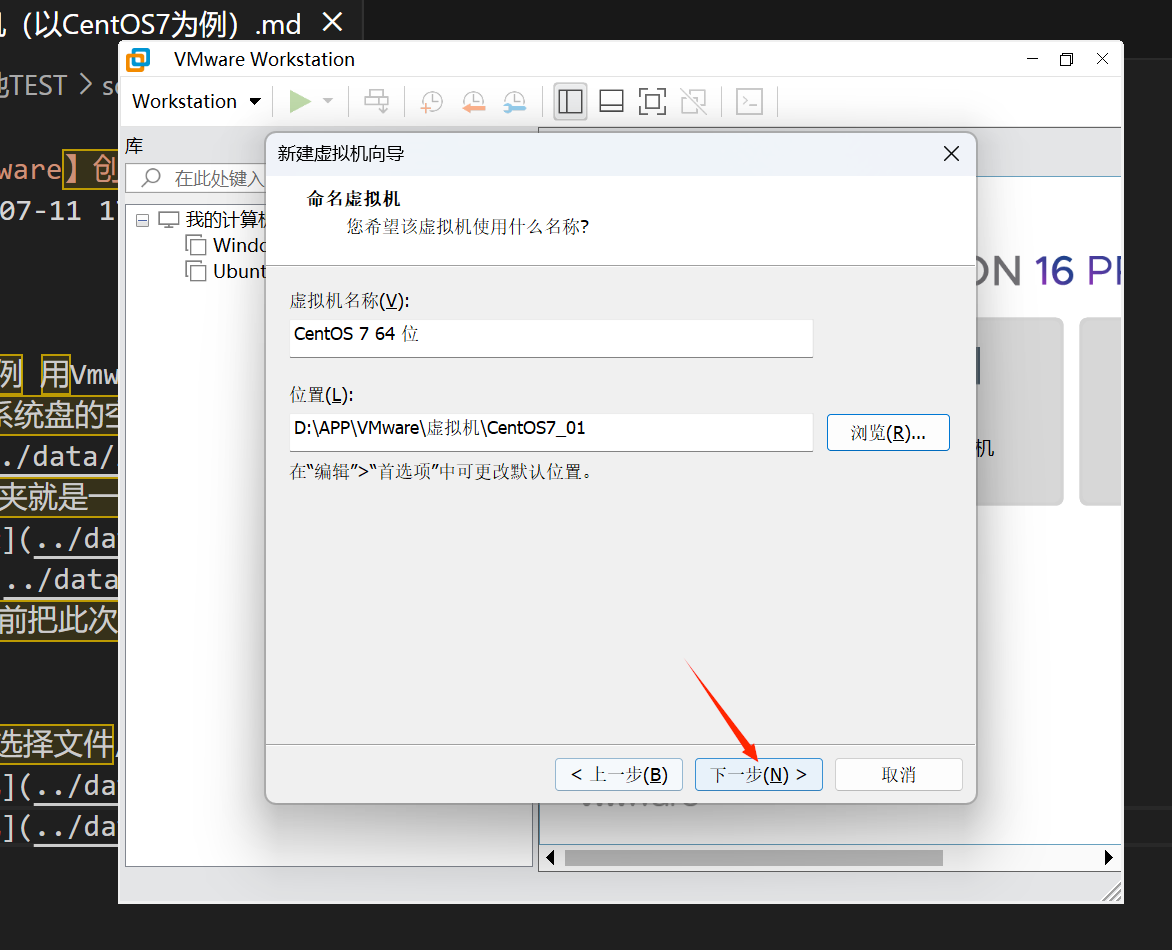Maximize the VMware Workstation window

pos(1067,59)
